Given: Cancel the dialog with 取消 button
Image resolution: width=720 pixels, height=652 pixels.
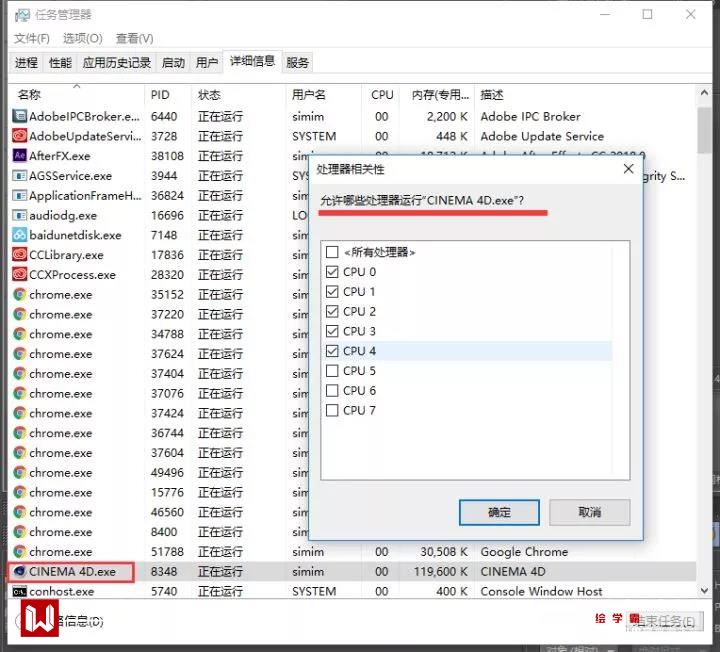Looking at the screenshot, I should (590, 512).
